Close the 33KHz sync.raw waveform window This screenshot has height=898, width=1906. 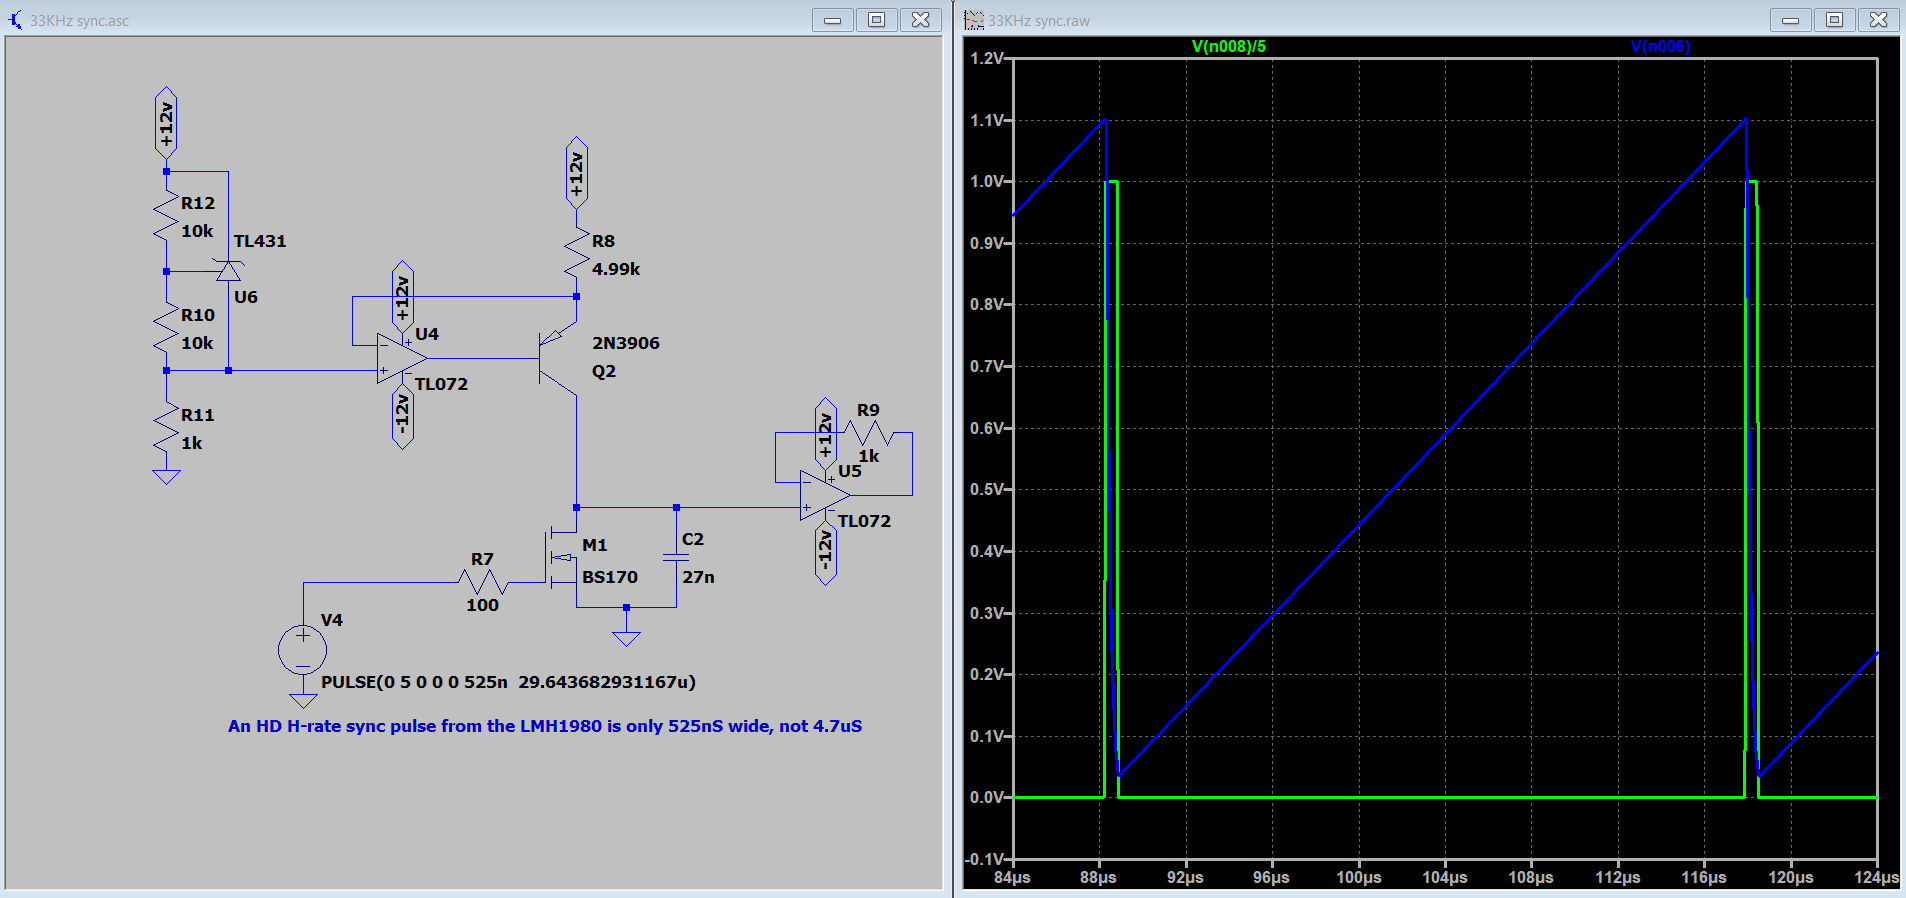click(1878, 20)
